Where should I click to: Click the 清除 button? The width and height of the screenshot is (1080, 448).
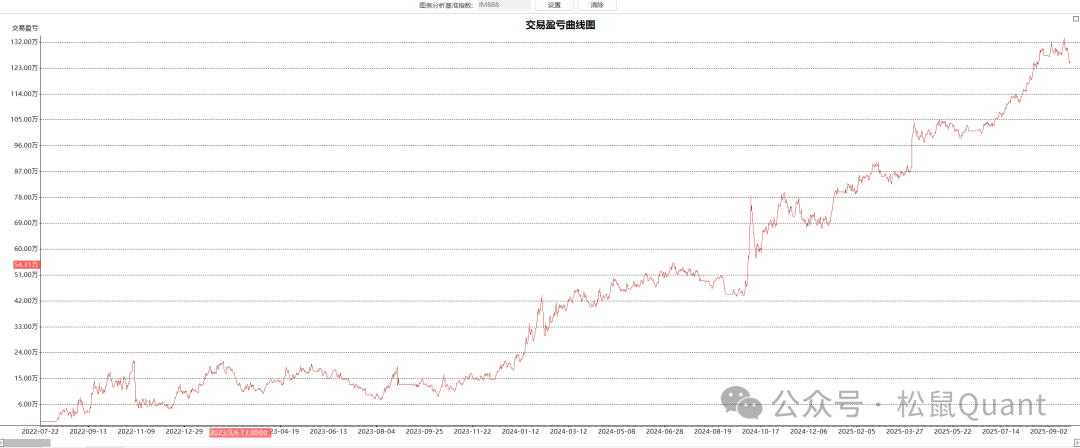point(597,5)
